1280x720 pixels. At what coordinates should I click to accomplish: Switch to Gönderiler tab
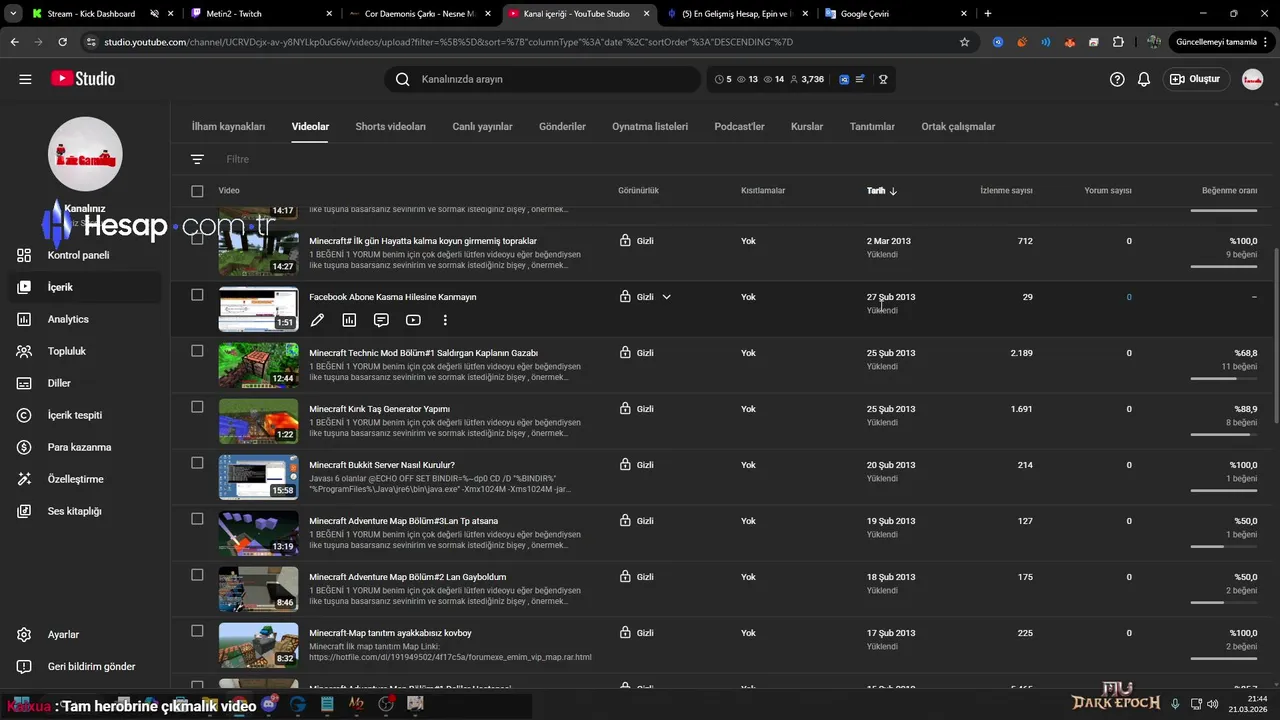[x=562, y=127]
